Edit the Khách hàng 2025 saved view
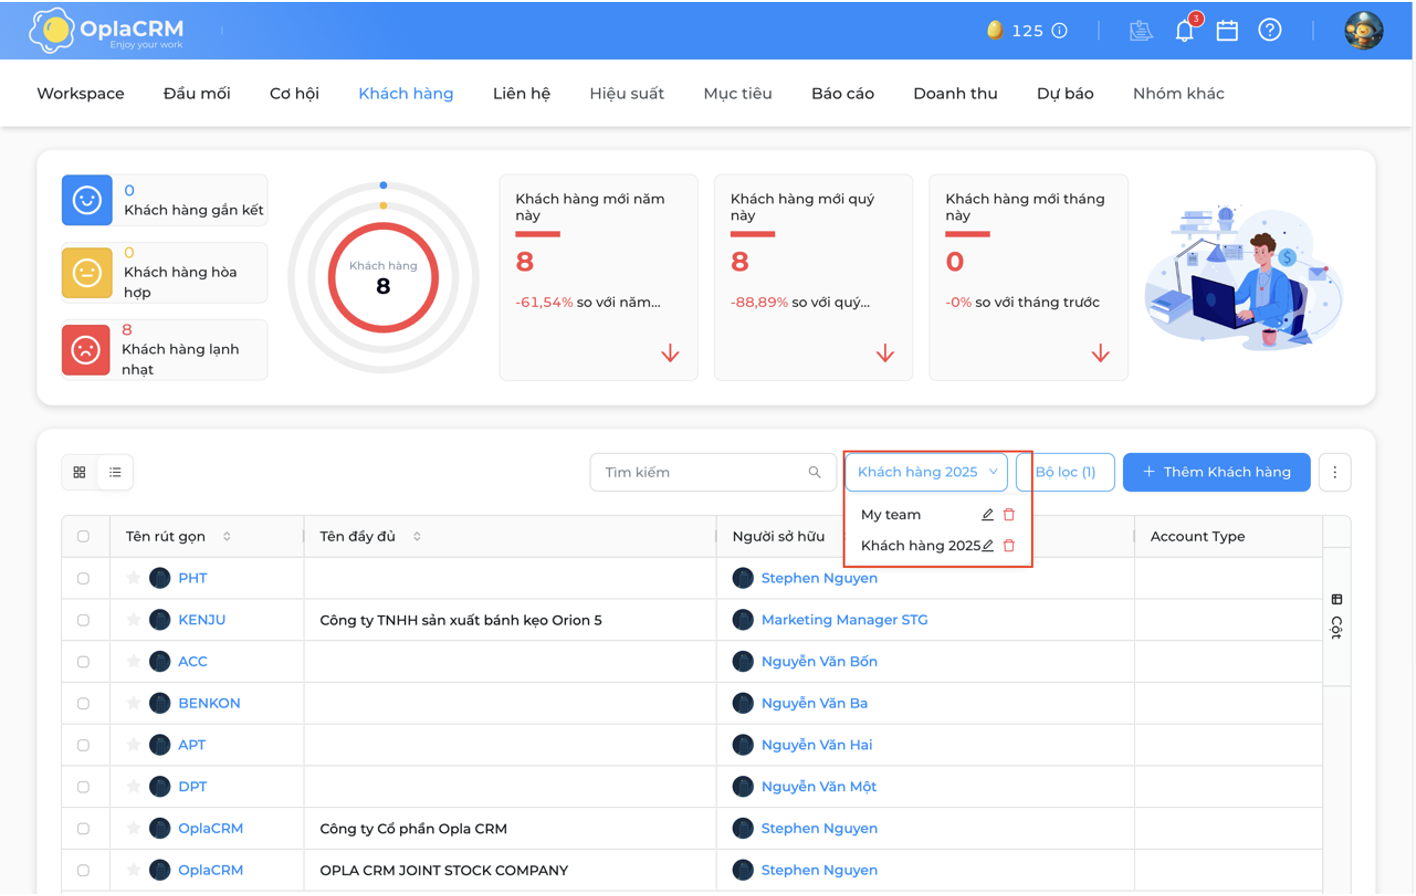The width and height of the screenshot is (1416, 896). tap(987, 546)
